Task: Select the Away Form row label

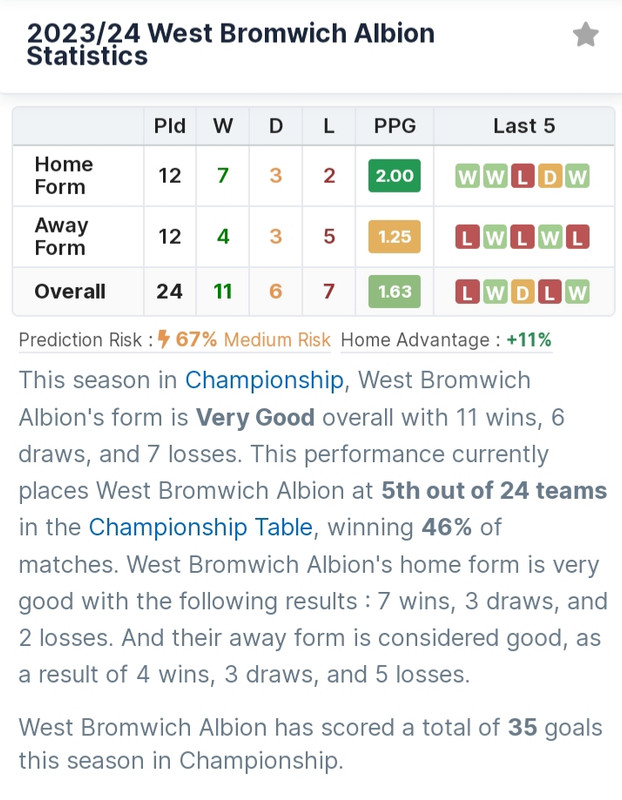Action: pos(61,236)
